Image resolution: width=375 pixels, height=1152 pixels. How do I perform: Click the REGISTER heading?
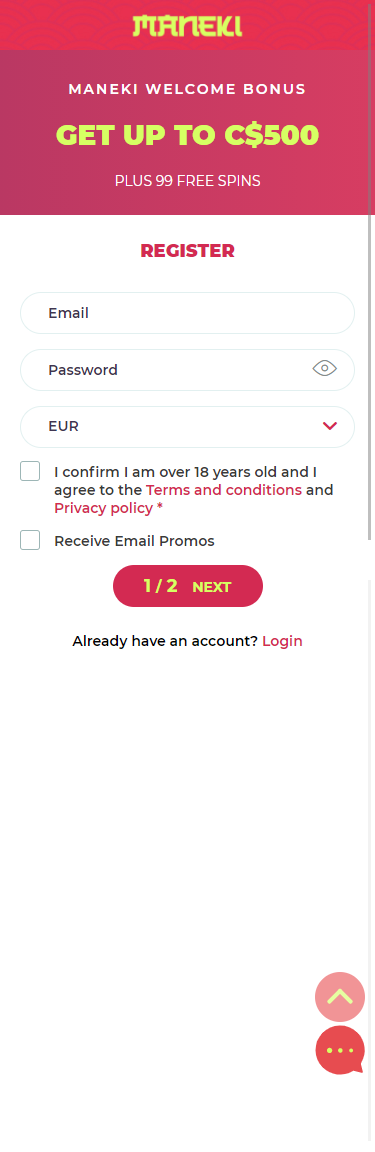188,251
